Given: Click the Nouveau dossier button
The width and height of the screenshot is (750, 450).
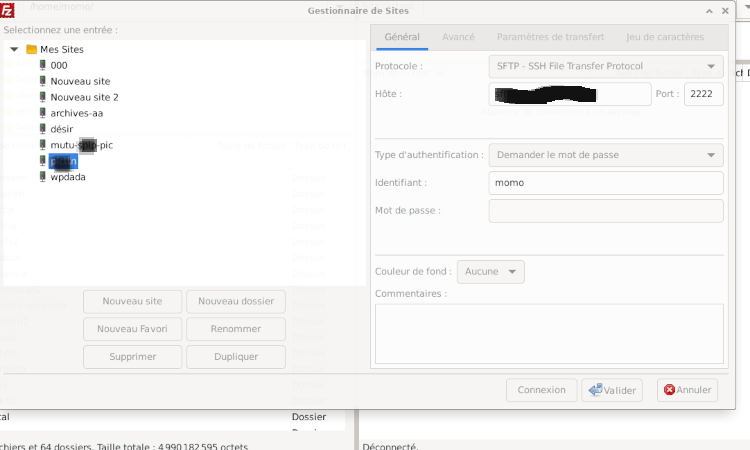Looking at the screenshot, I should [x=236, y=301].
